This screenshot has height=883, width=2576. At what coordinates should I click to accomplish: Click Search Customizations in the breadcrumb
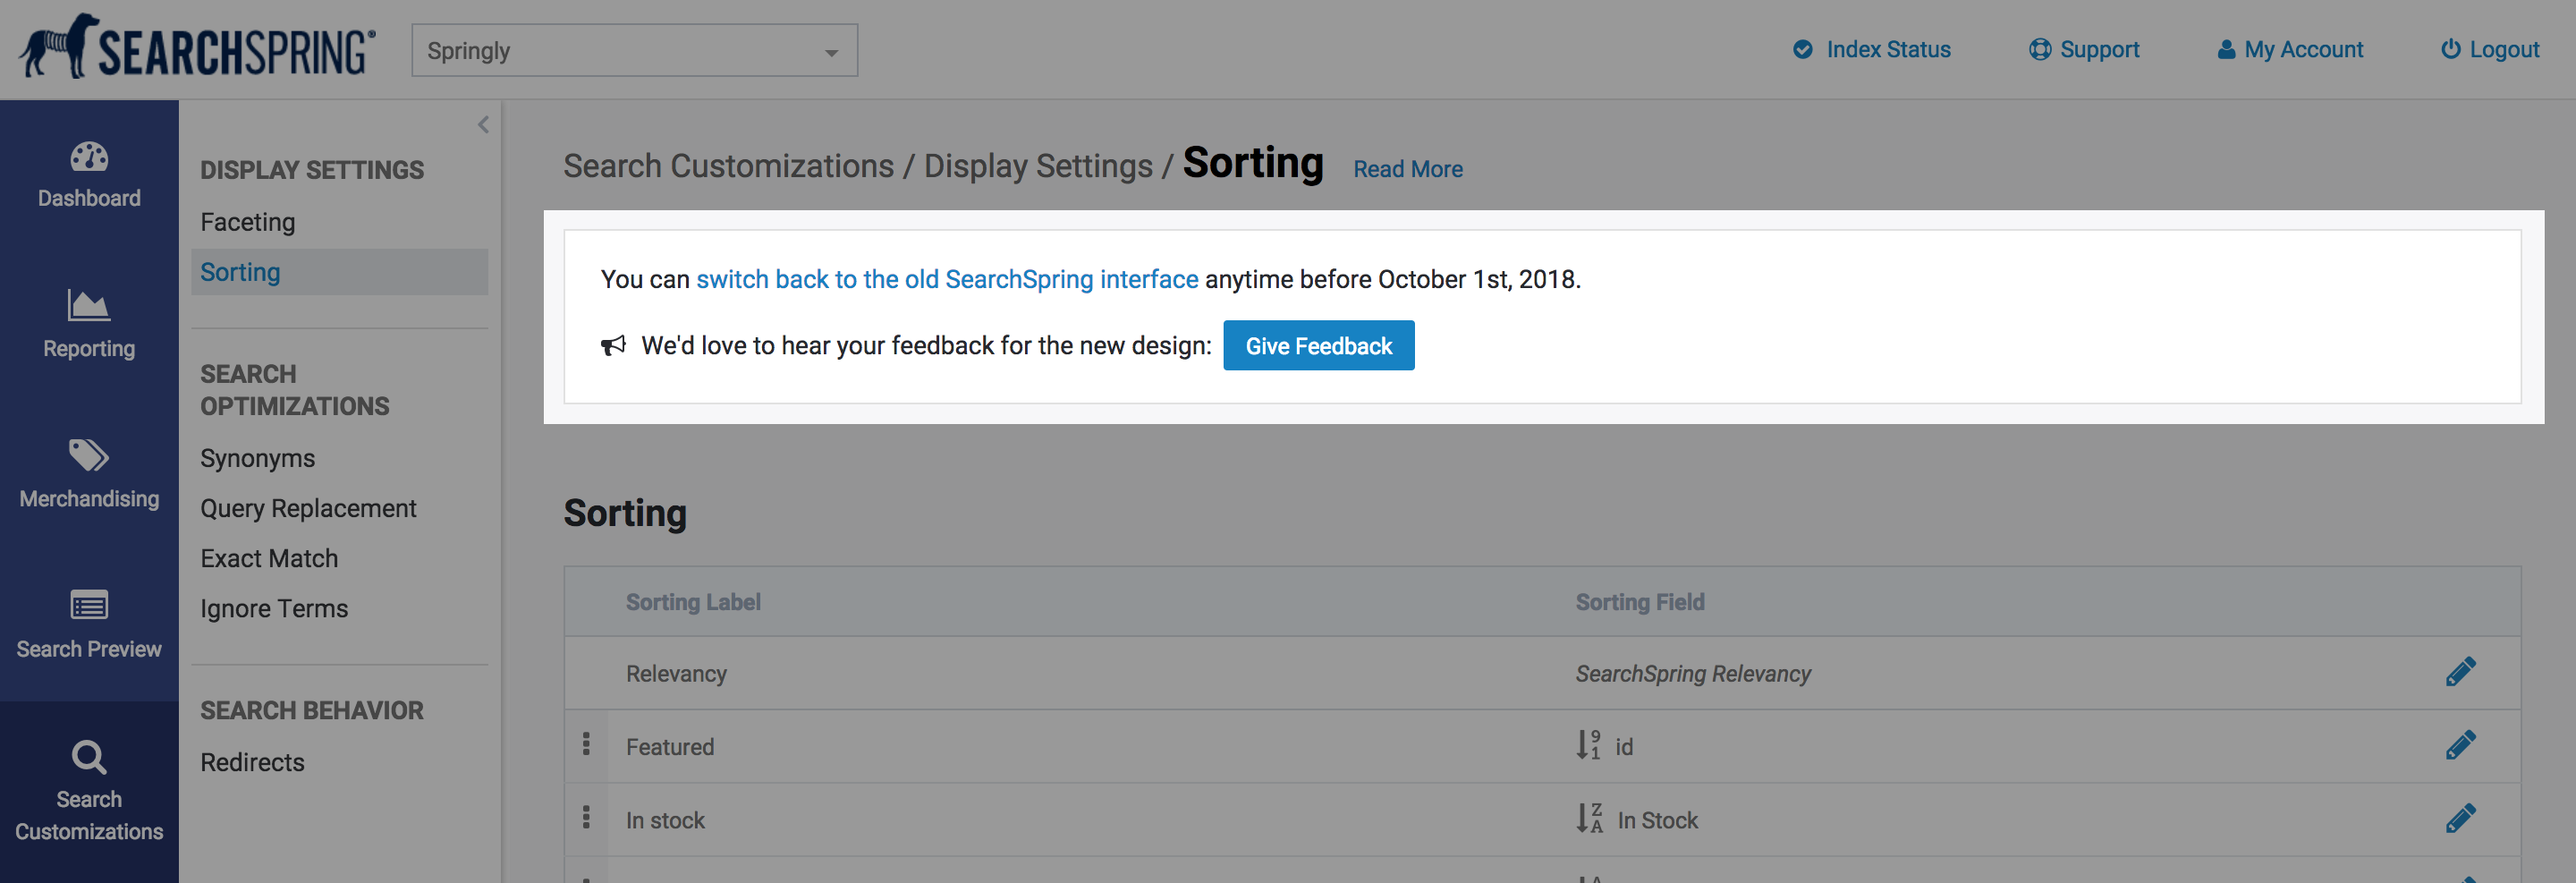[x=728, y=166]
